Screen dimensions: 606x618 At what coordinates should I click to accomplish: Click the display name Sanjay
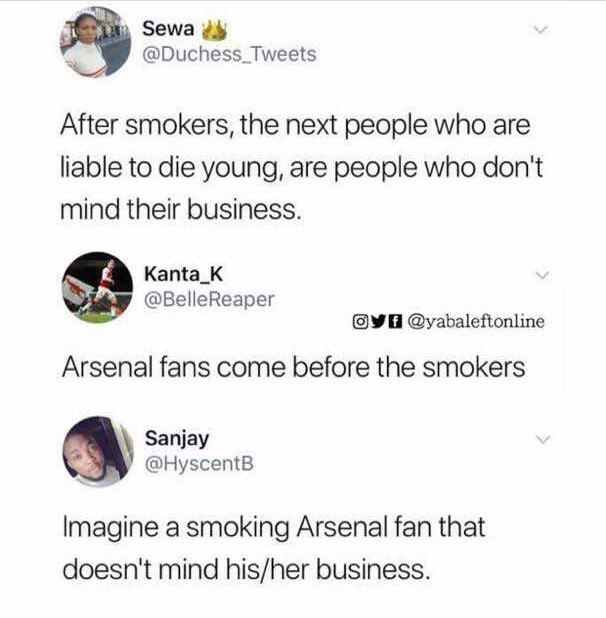177,439
